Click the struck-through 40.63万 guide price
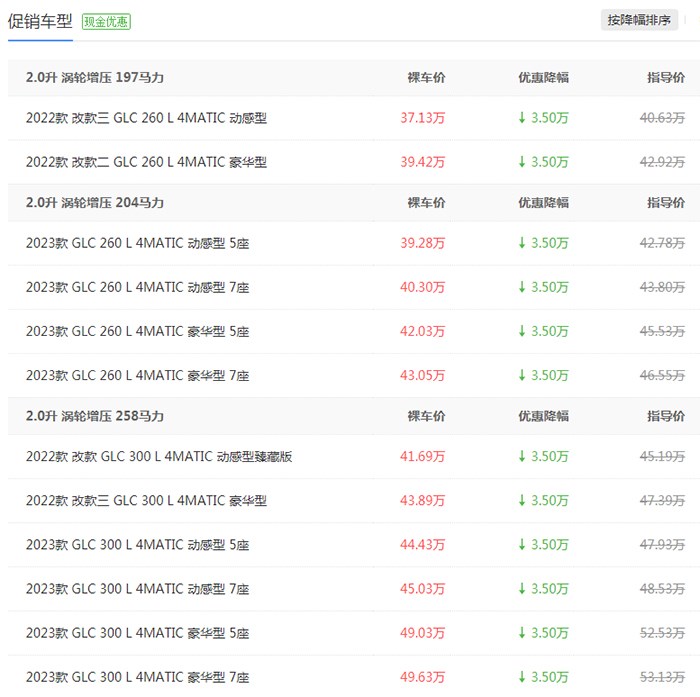700x697 pixels. click(x=662, y=118)
